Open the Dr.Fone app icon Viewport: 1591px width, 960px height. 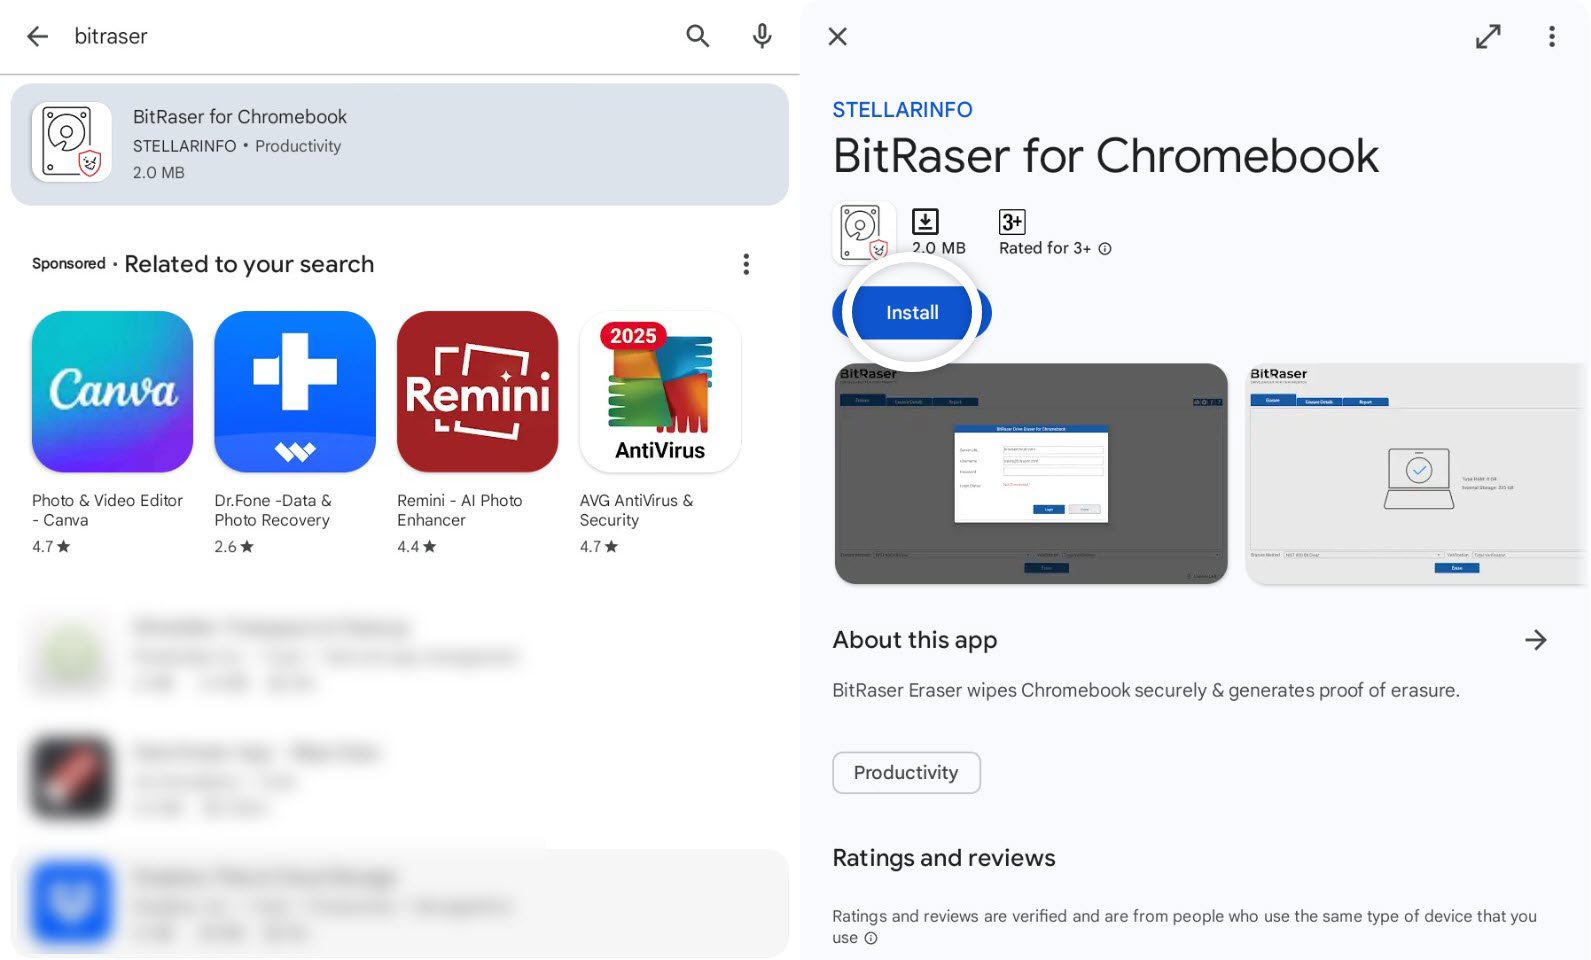coord(295,391)
